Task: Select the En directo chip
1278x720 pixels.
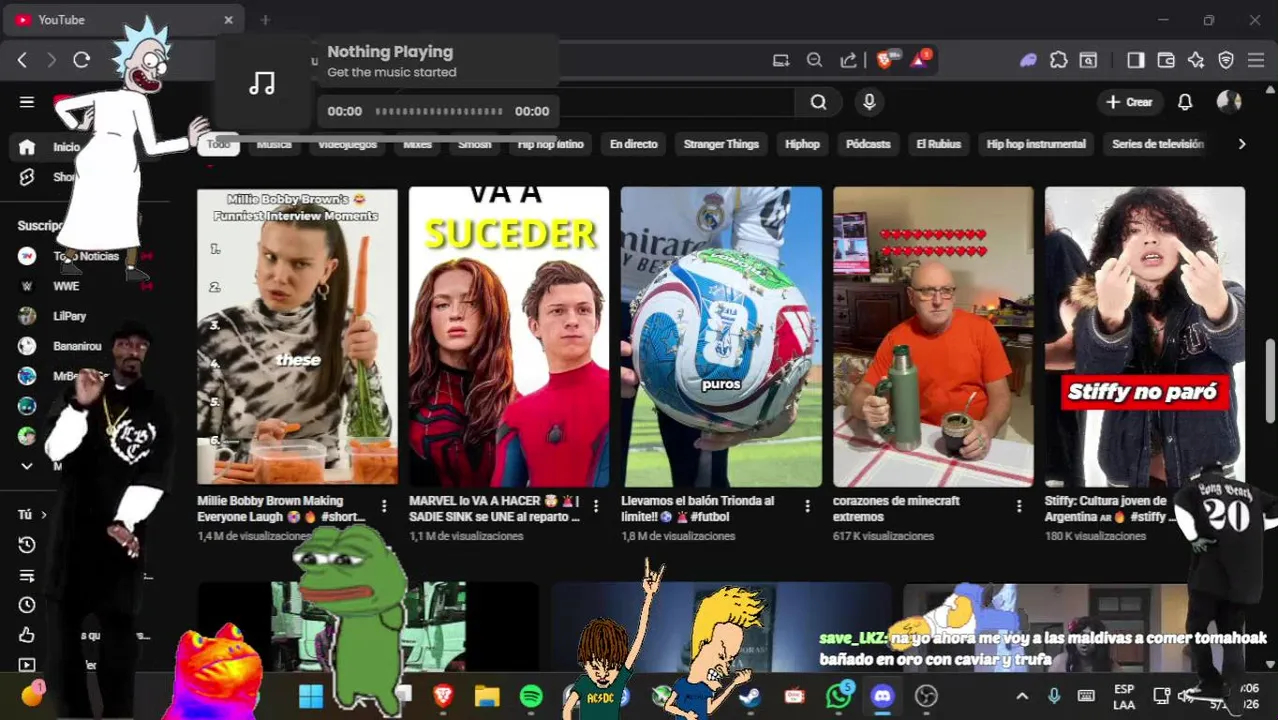Action: 634,144
